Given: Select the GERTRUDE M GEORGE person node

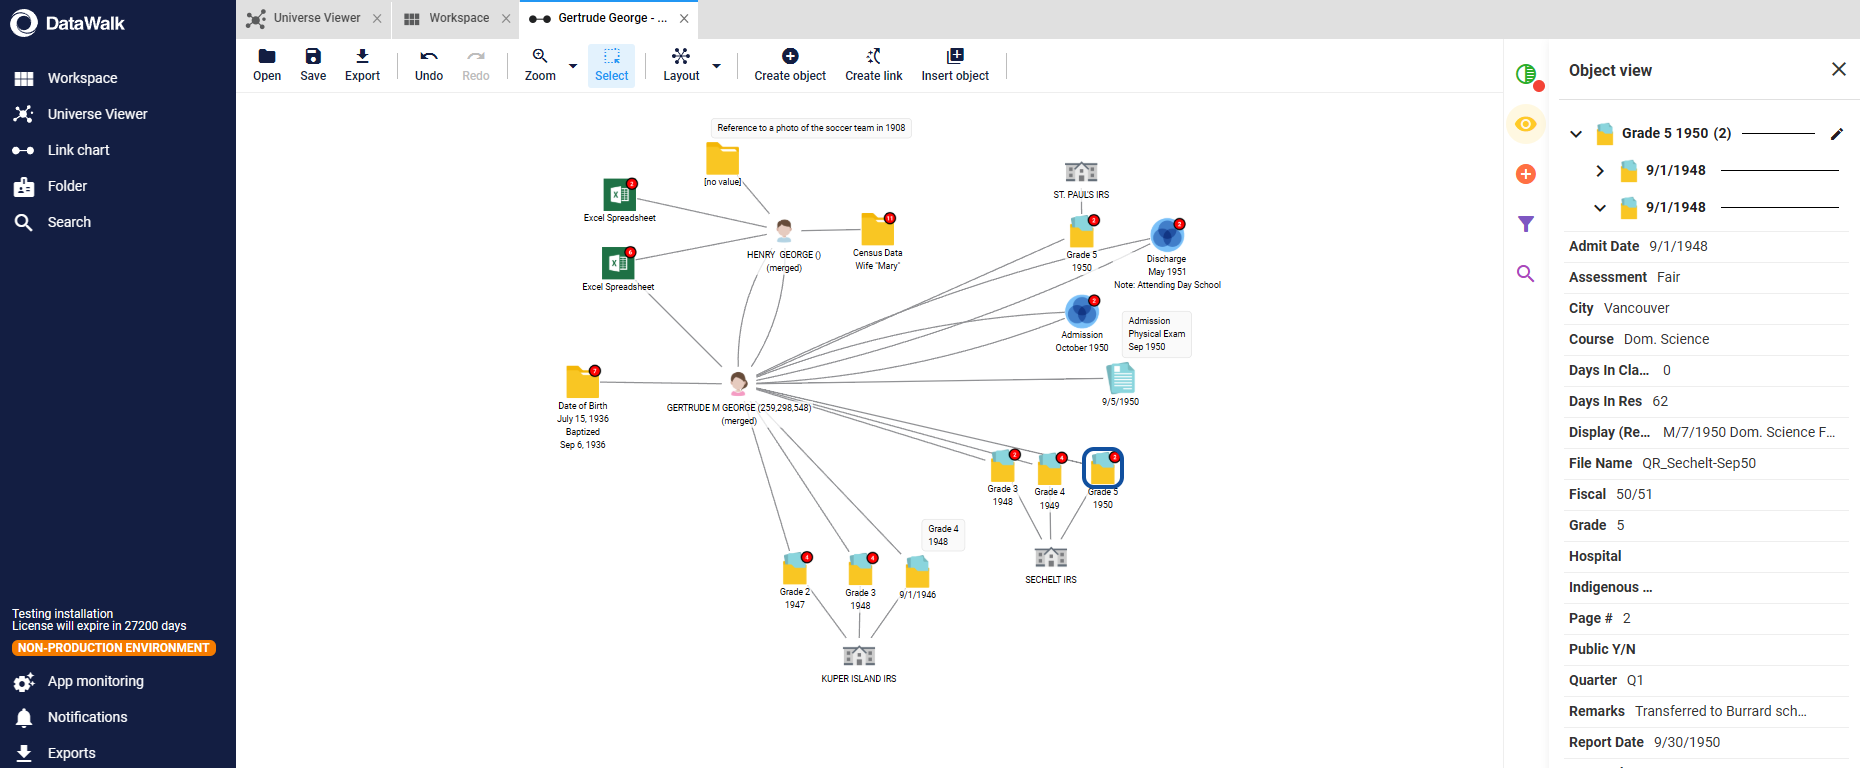Looking at the screenshot, I should 738,383.
